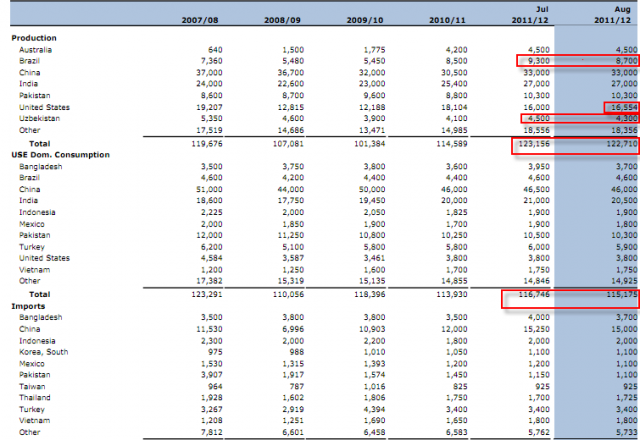Click the Total label in the Consumption section
Screen dimensions: 640x440
(x=40, y=294)
